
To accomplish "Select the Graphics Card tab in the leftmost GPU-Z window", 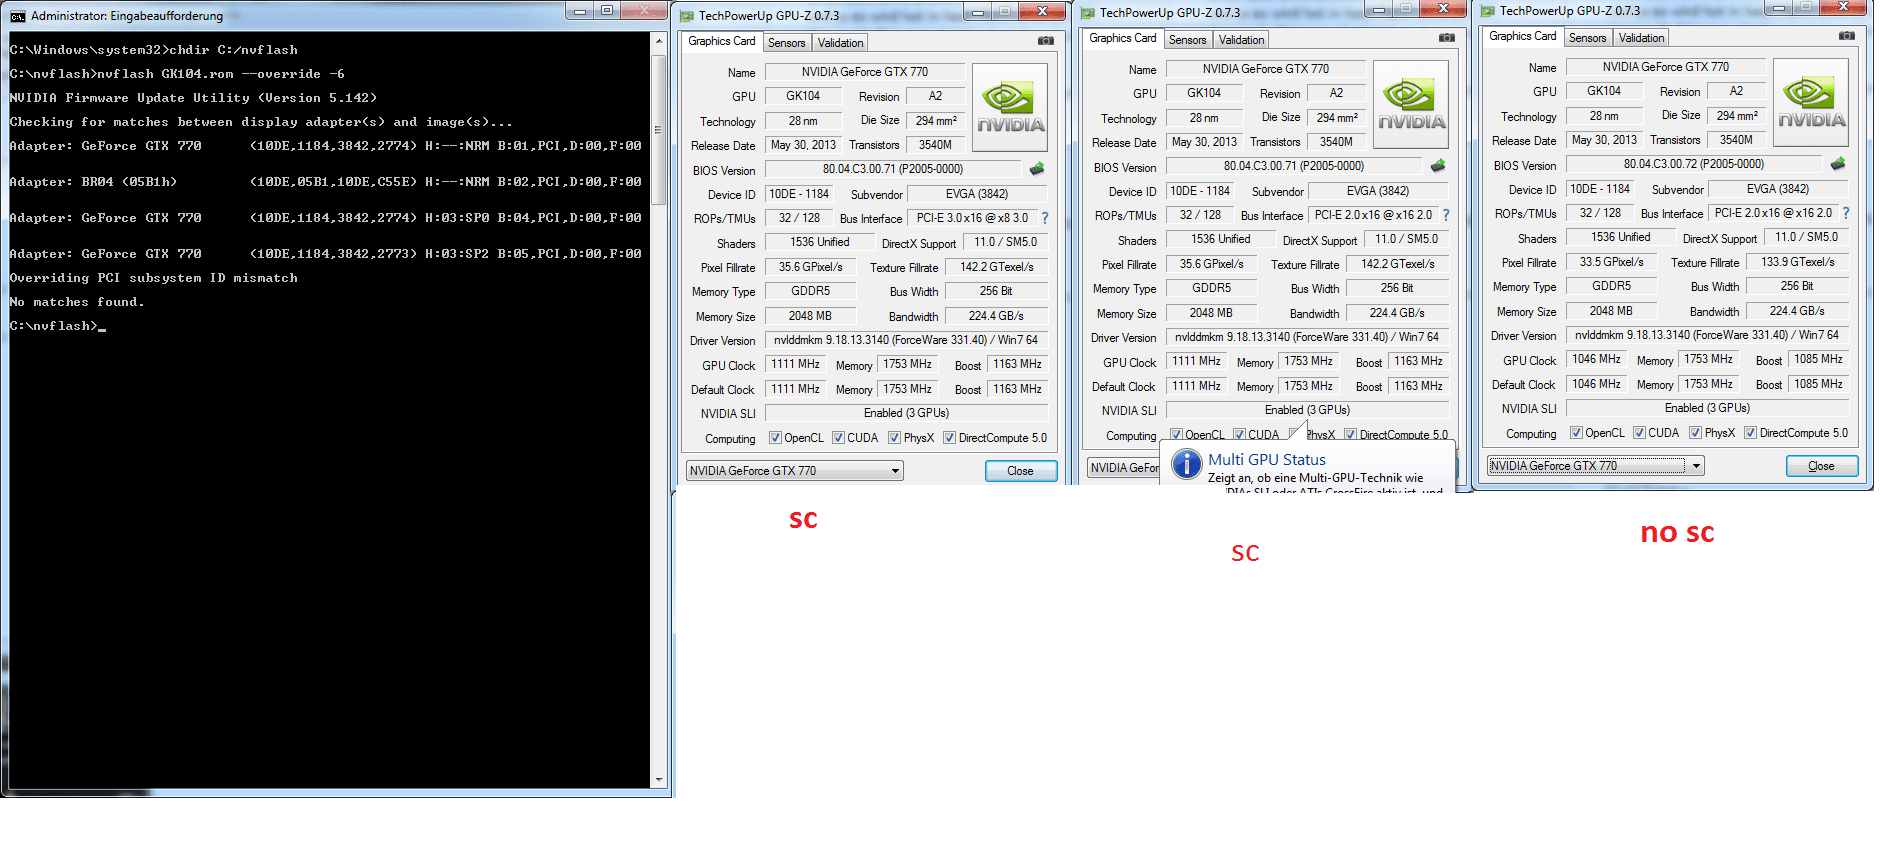I will coord(722,41).
